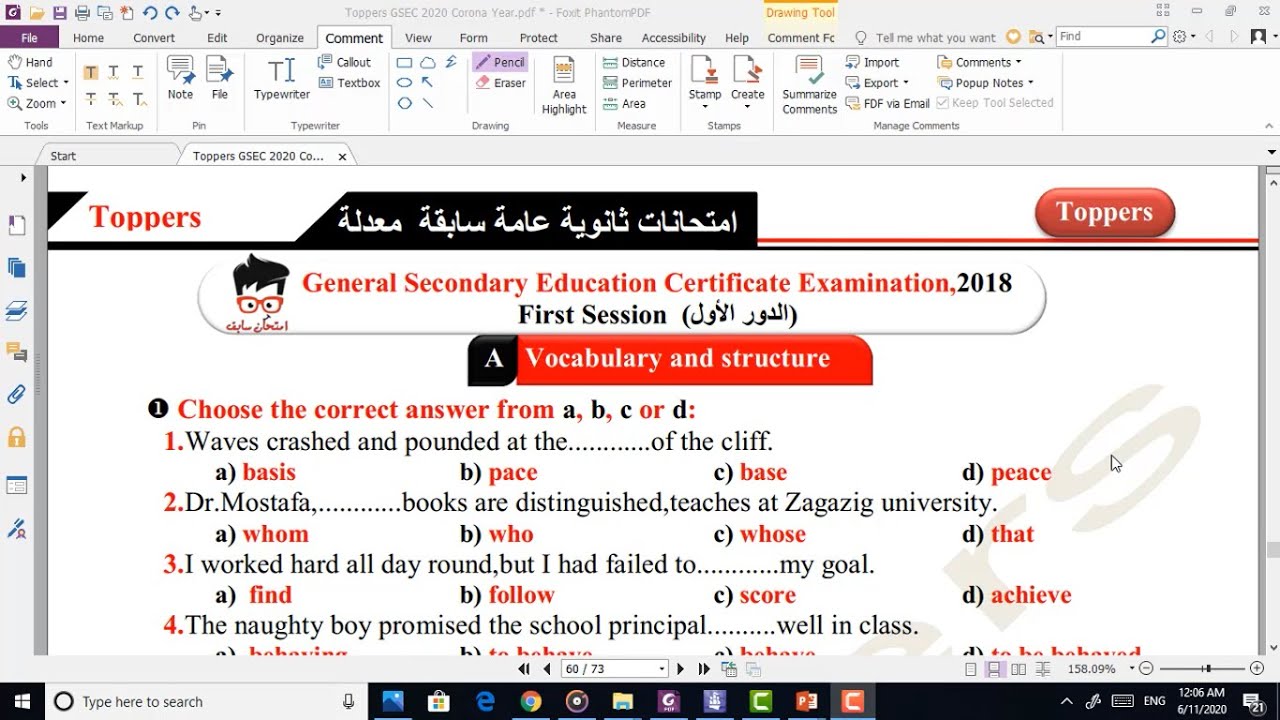Switch to the Convert ribbon tab

(x=154, y=38)
